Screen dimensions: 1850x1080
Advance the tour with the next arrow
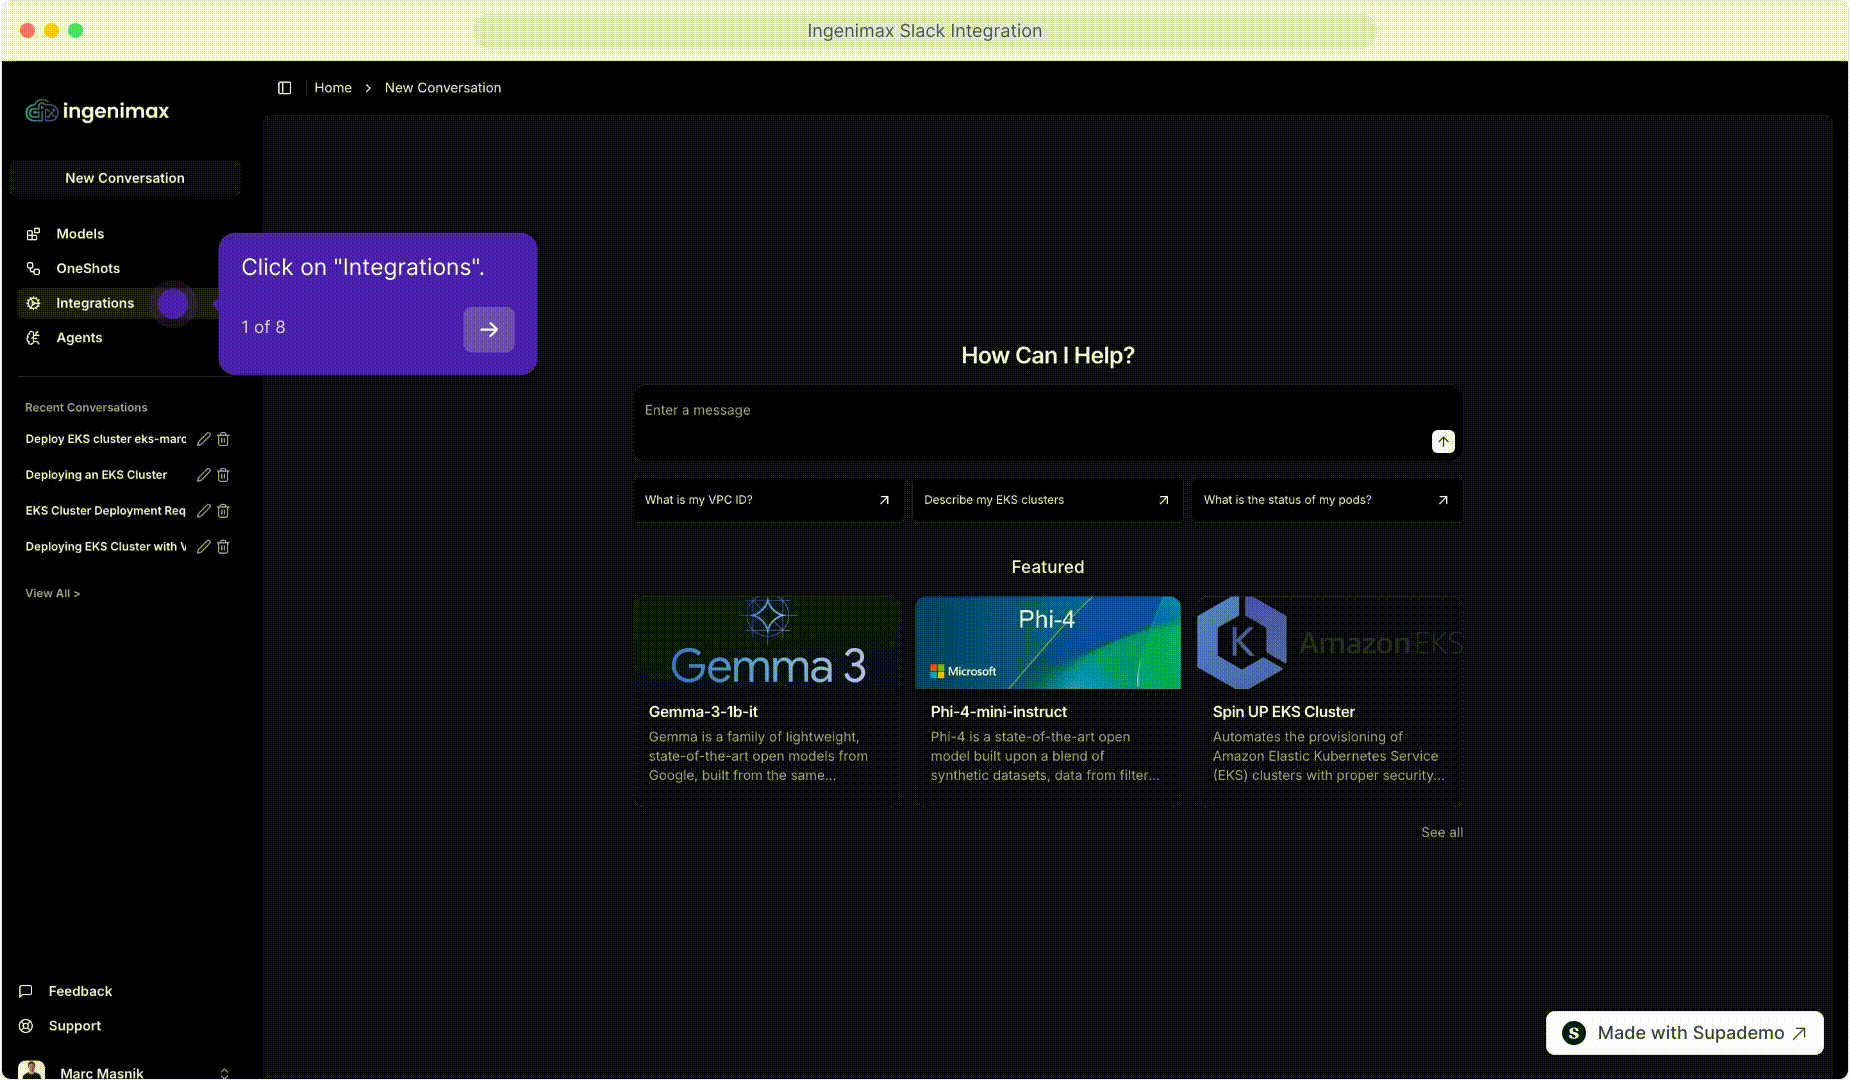pos(488,329)
